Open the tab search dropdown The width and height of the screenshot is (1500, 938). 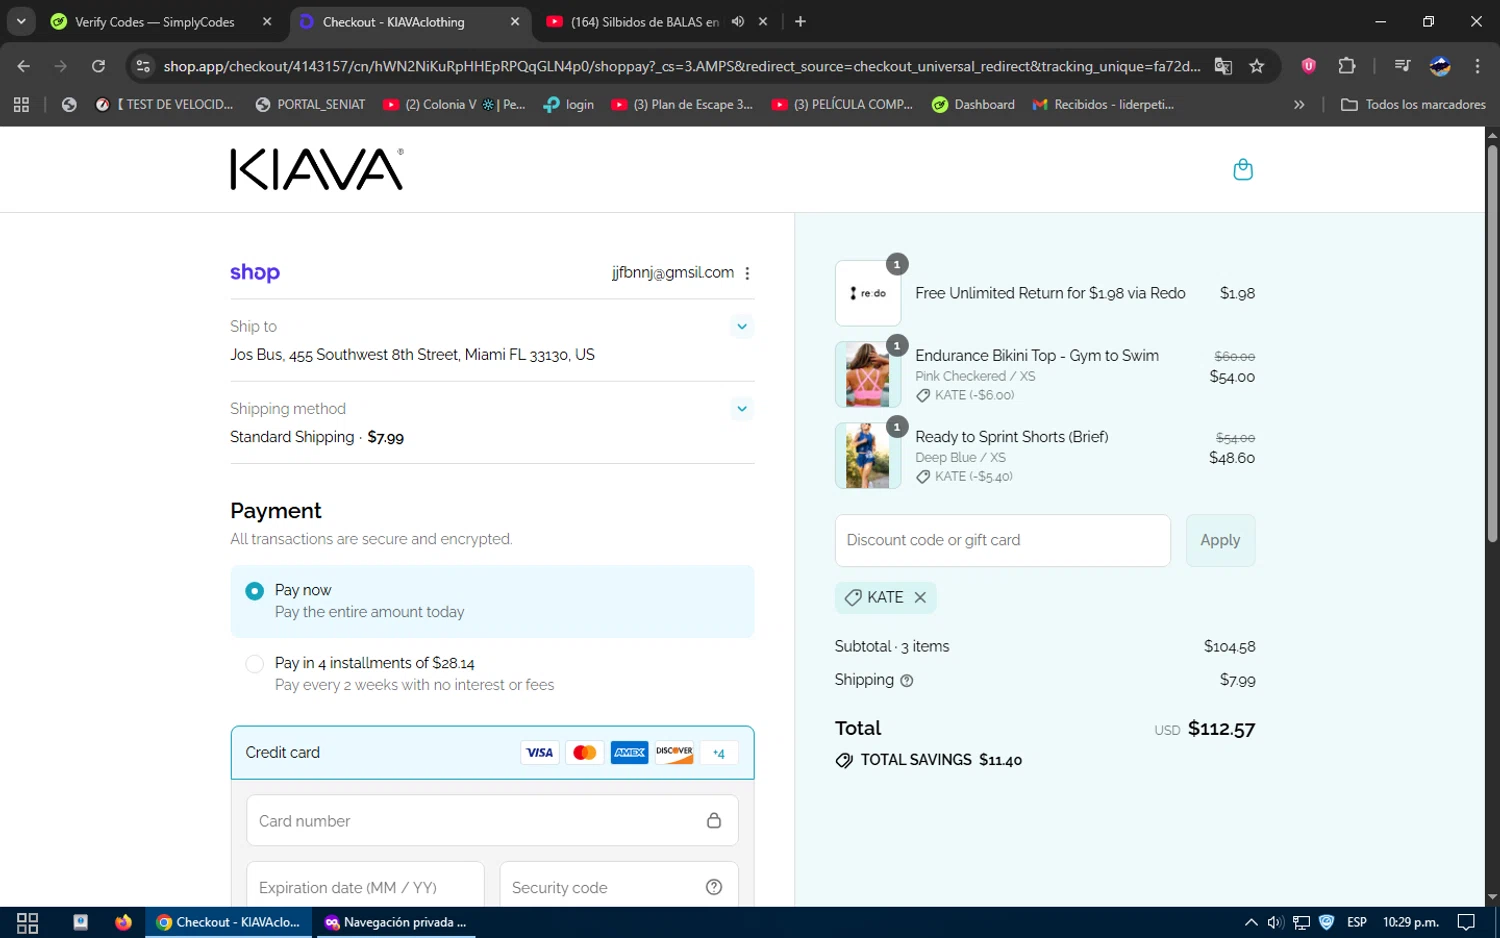click(21, 22)
